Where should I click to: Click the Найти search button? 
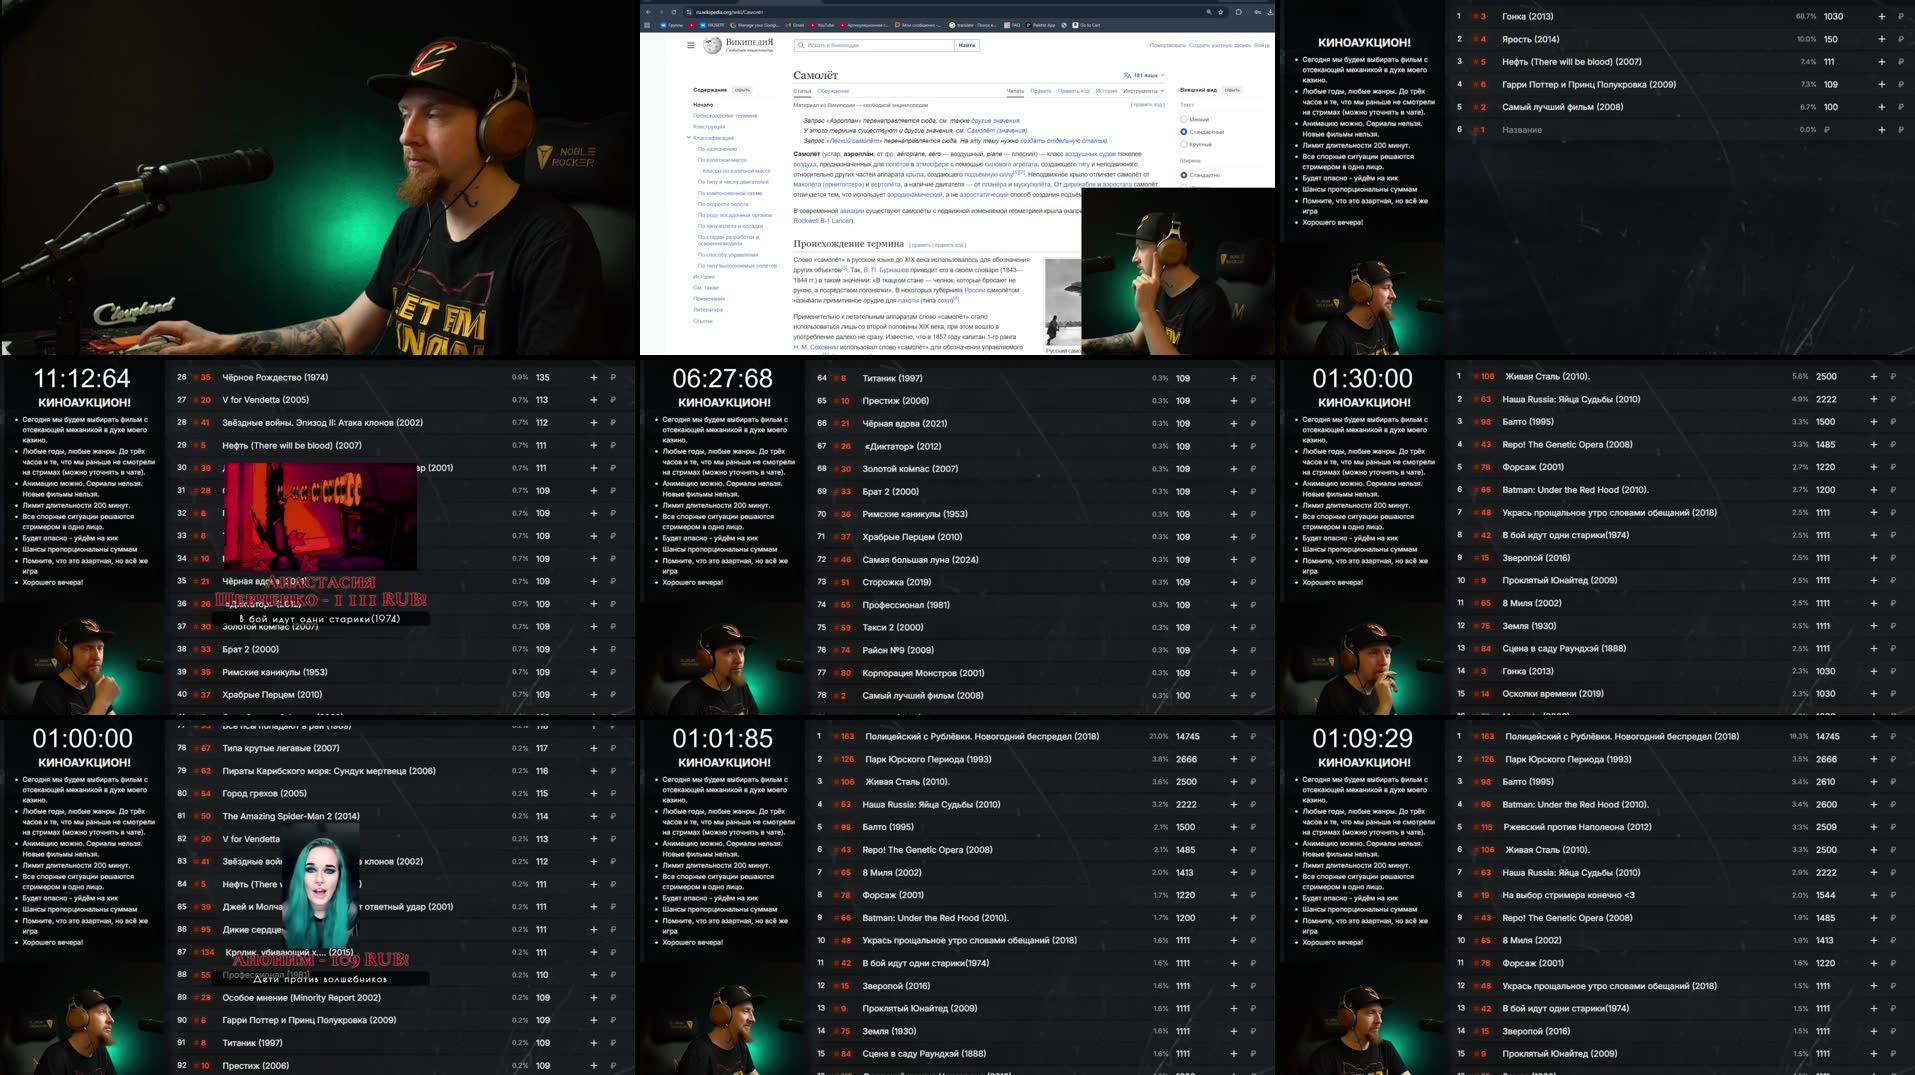967,45
